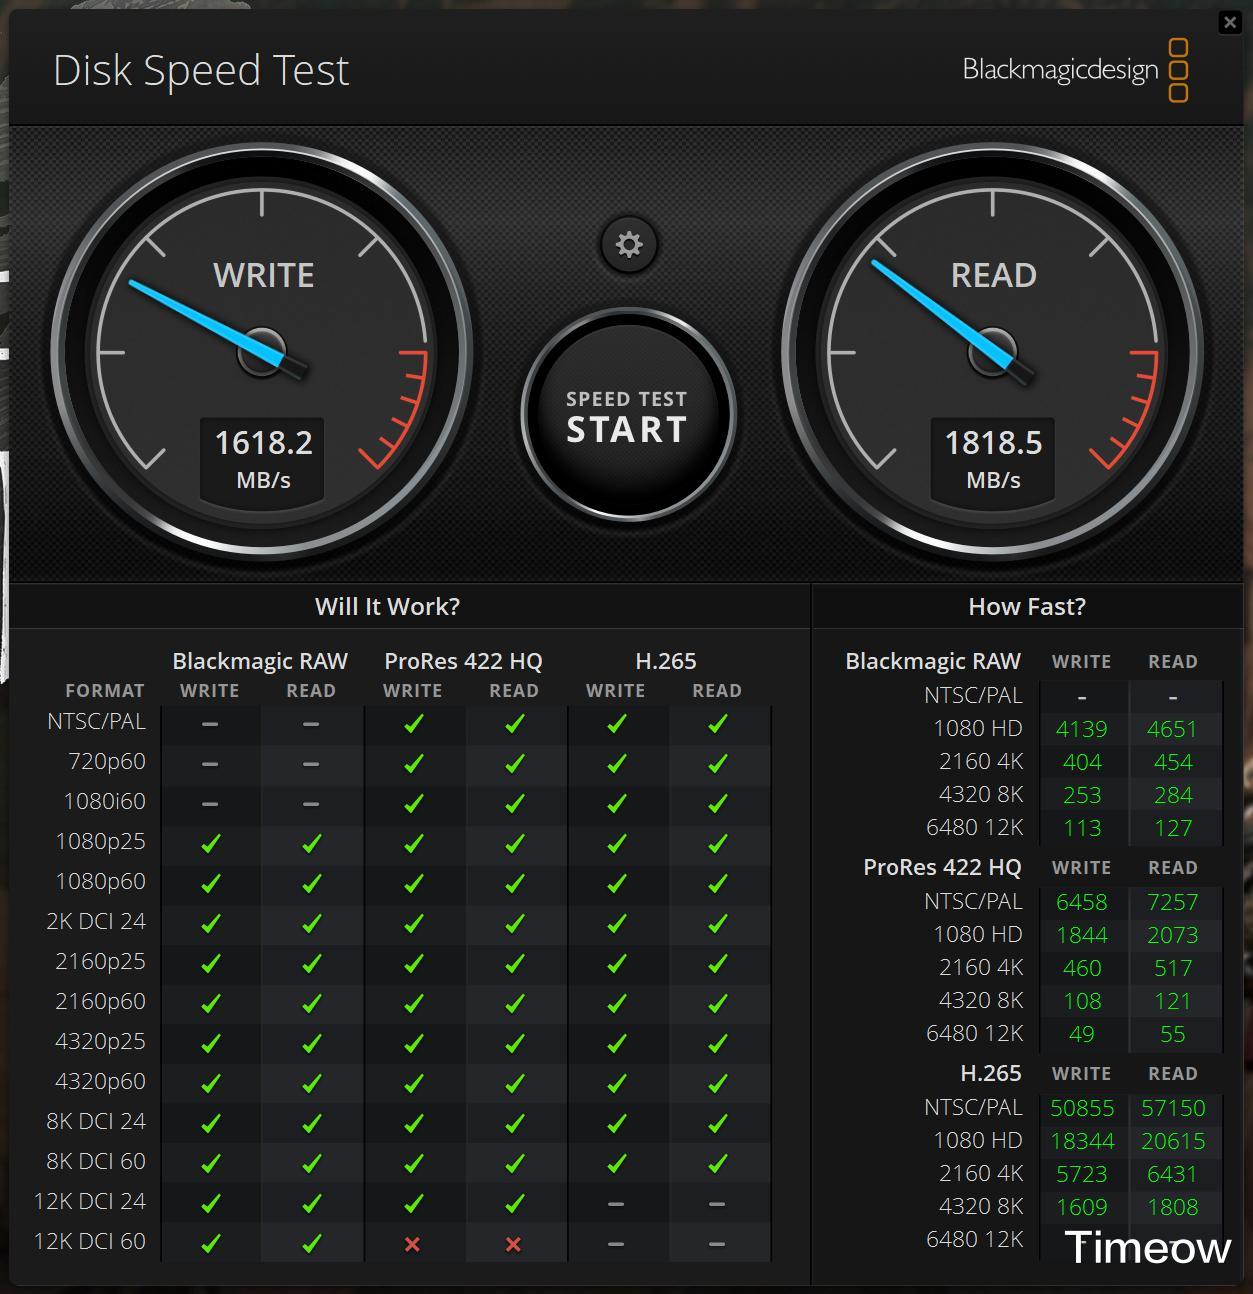Click ProRes 422 HQ read checkmark for 1080p60
This screenshot has height=1294, width=1253.
[x=514, y=883]
